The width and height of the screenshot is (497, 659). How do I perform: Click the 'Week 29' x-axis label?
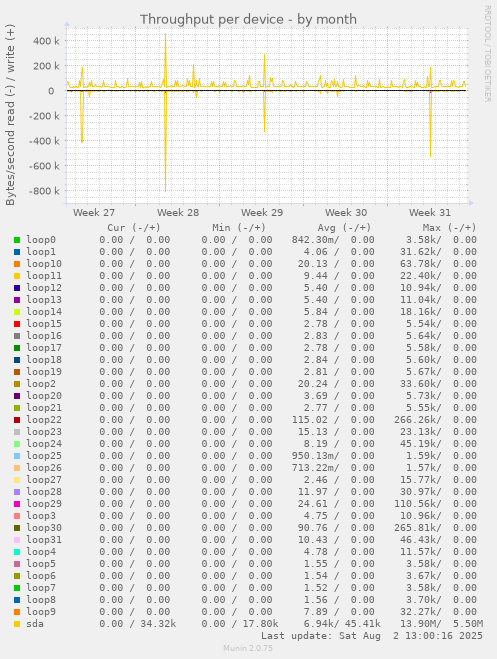262,213
